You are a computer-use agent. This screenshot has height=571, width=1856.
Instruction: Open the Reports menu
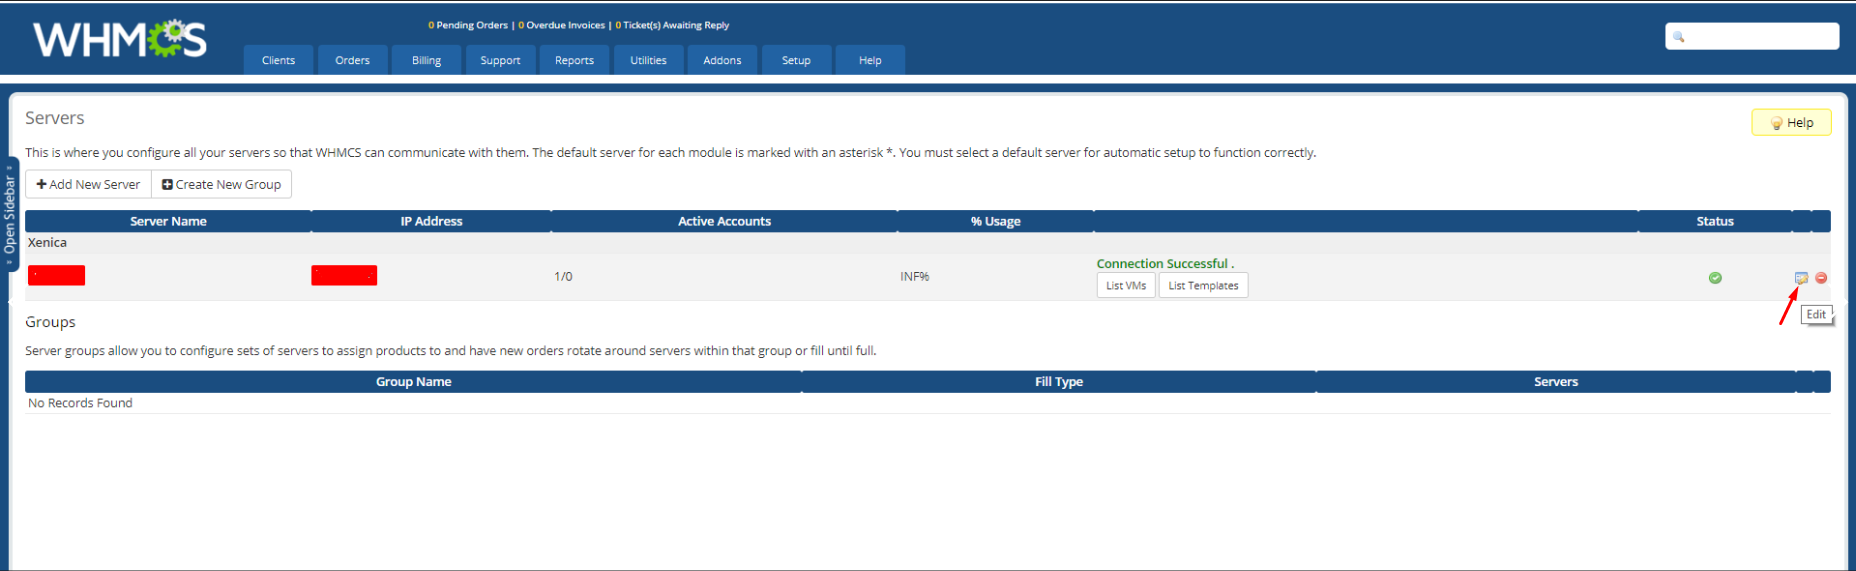(574, 60)
